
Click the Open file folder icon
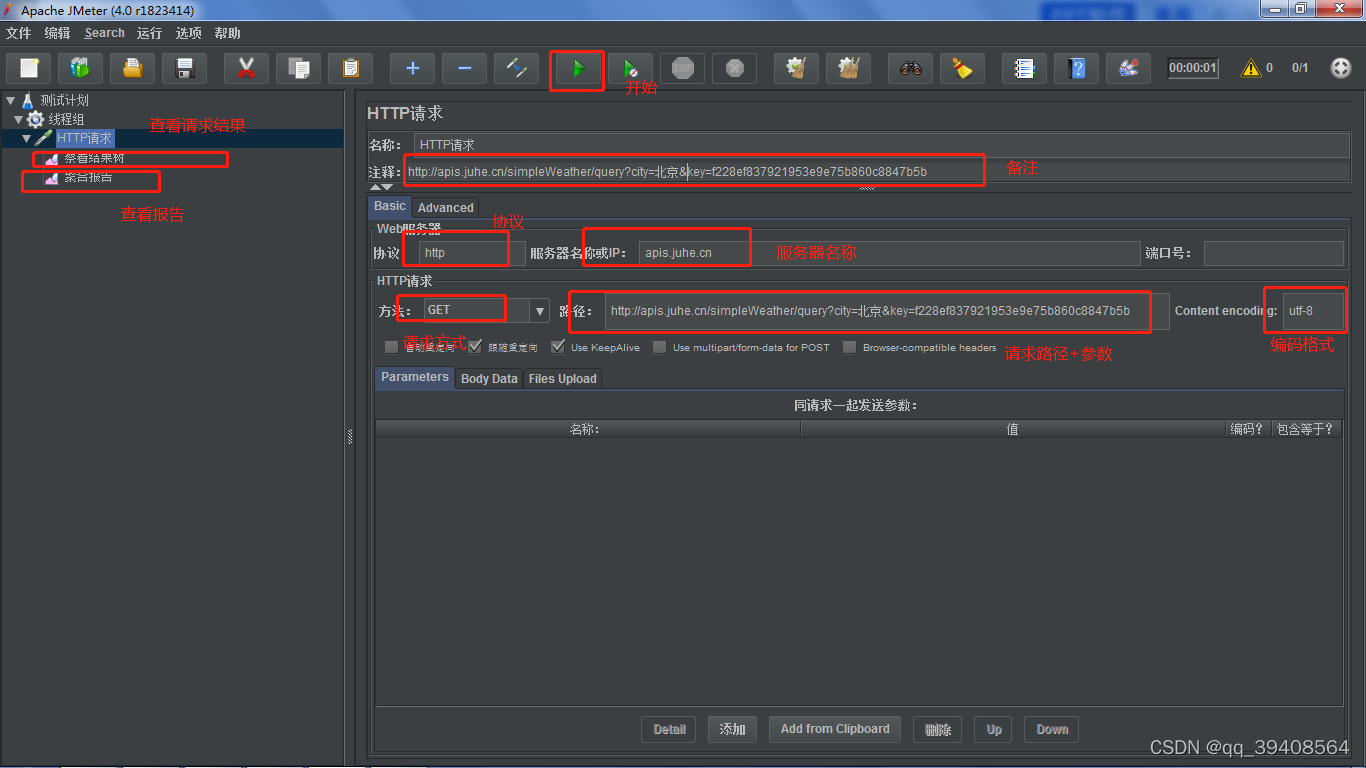pyautogui.click(x=132, y=69)
